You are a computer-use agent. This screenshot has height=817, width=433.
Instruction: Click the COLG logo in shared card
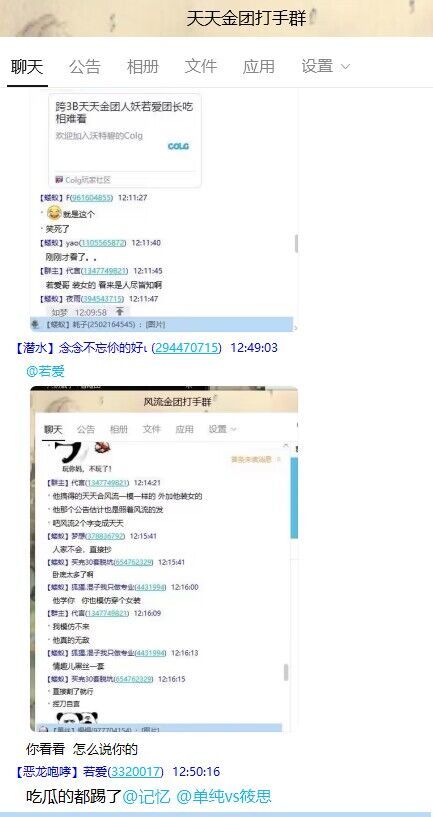[x=178, y=146]
